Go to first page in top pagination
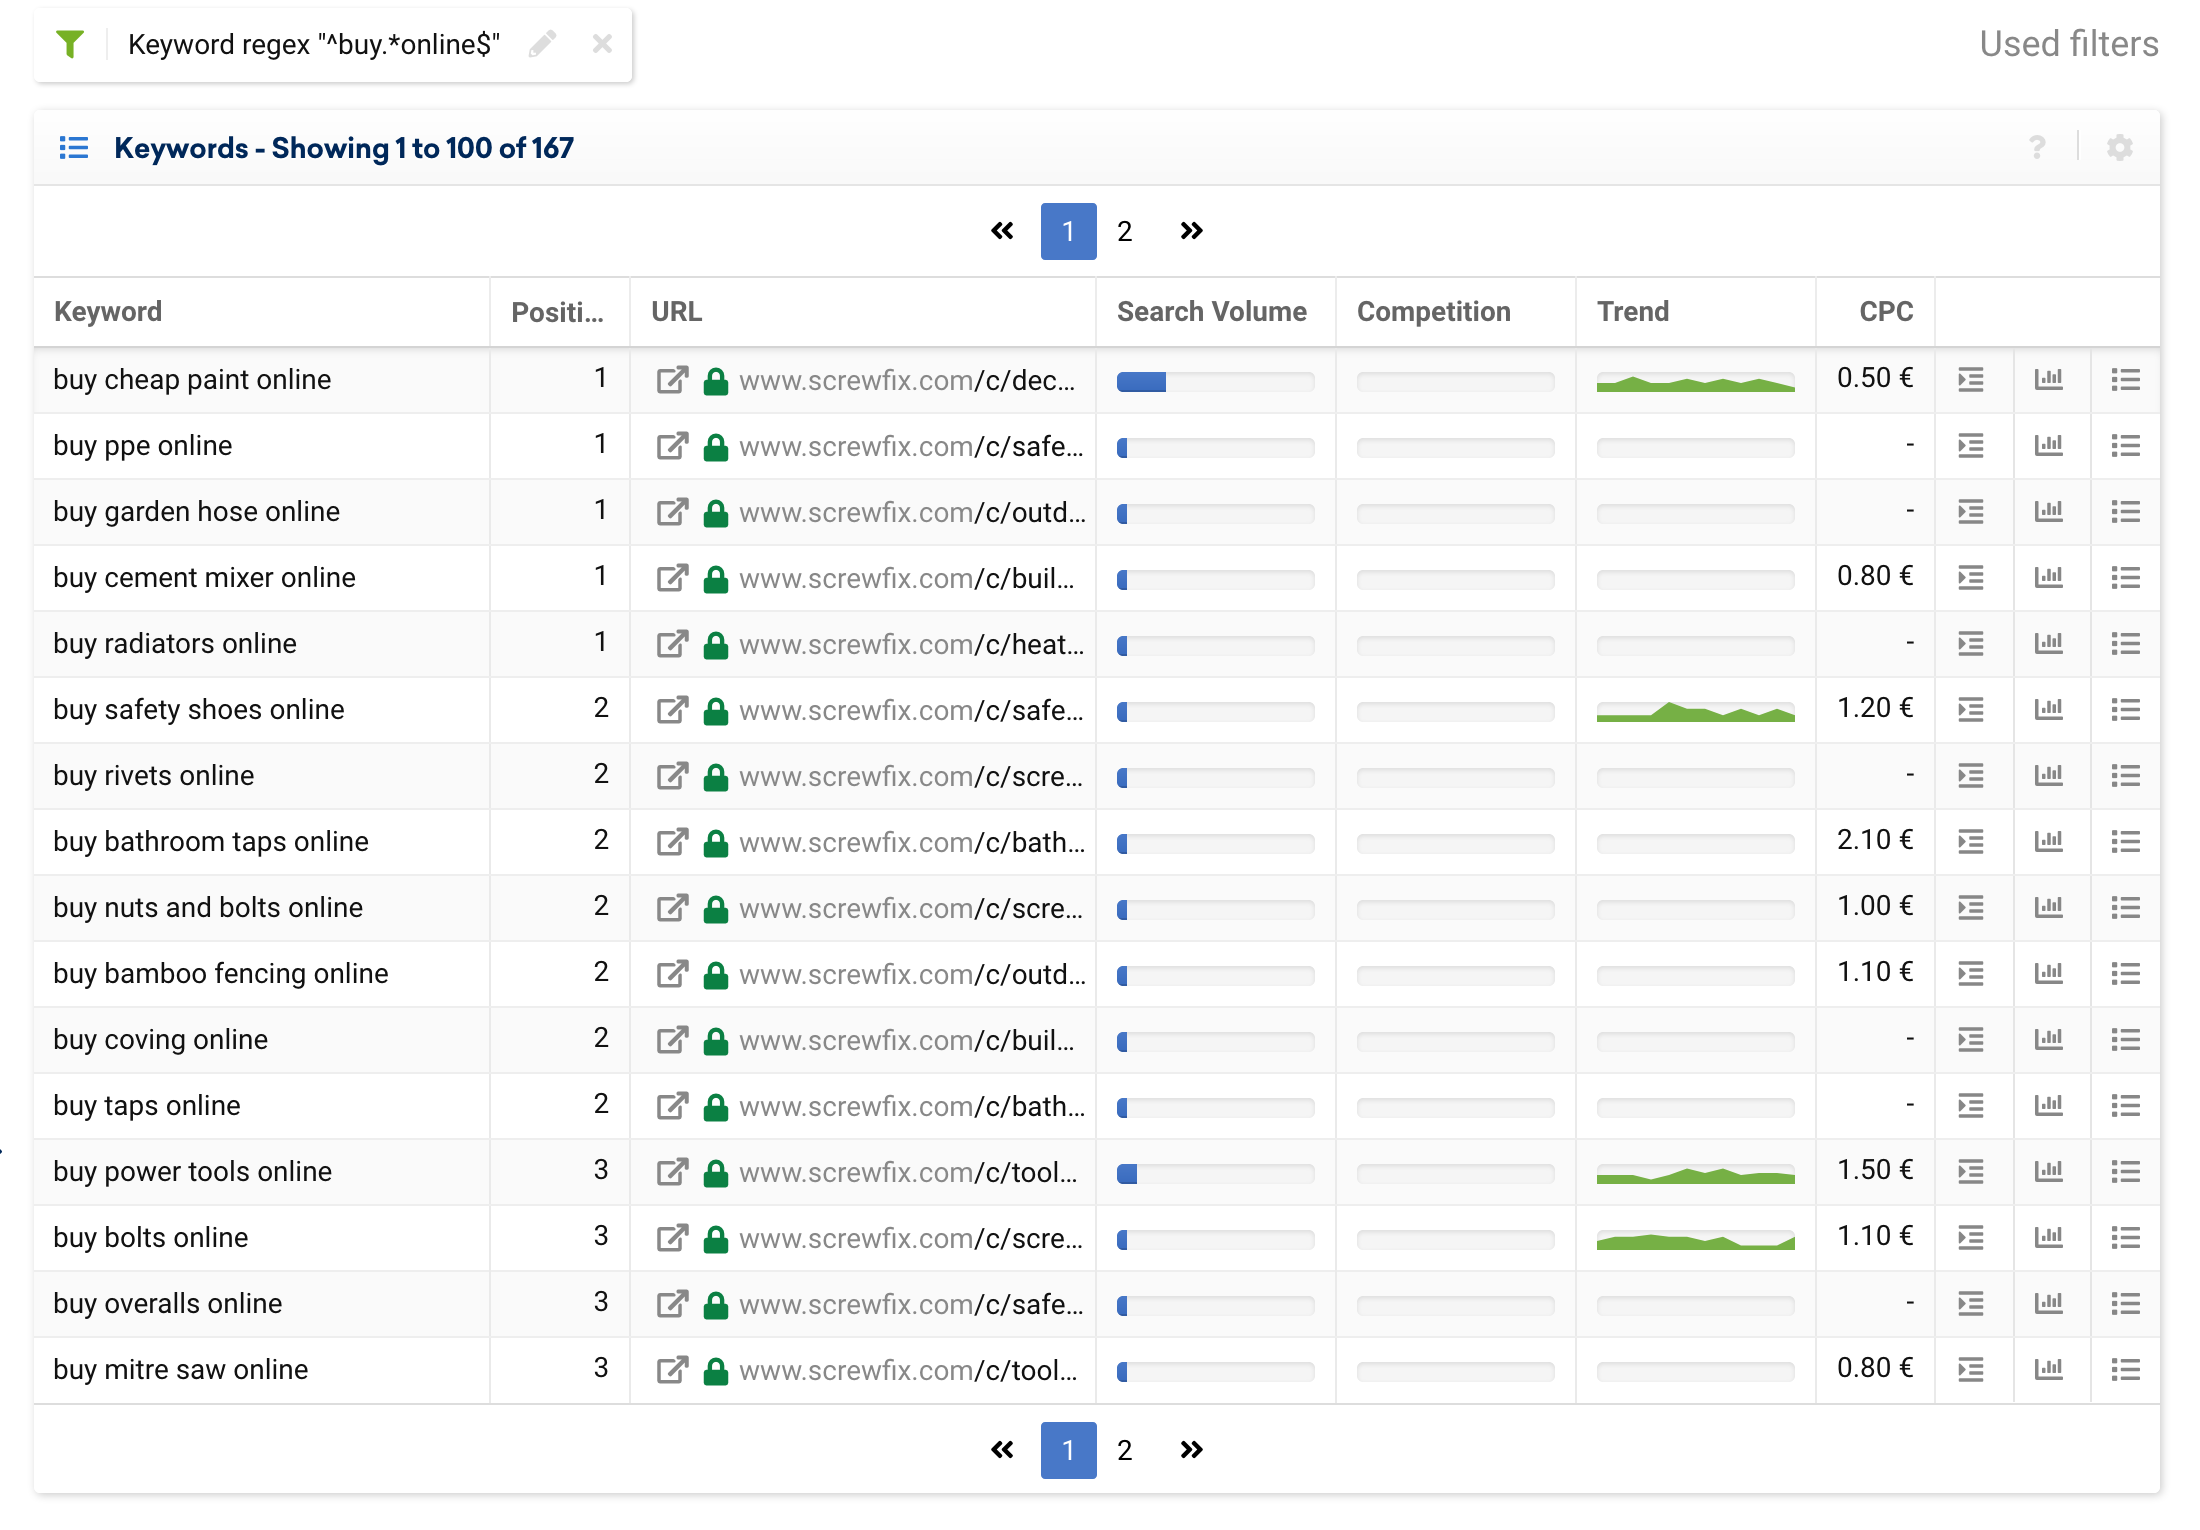The image size is (2200, 1530). [1002, 231]
